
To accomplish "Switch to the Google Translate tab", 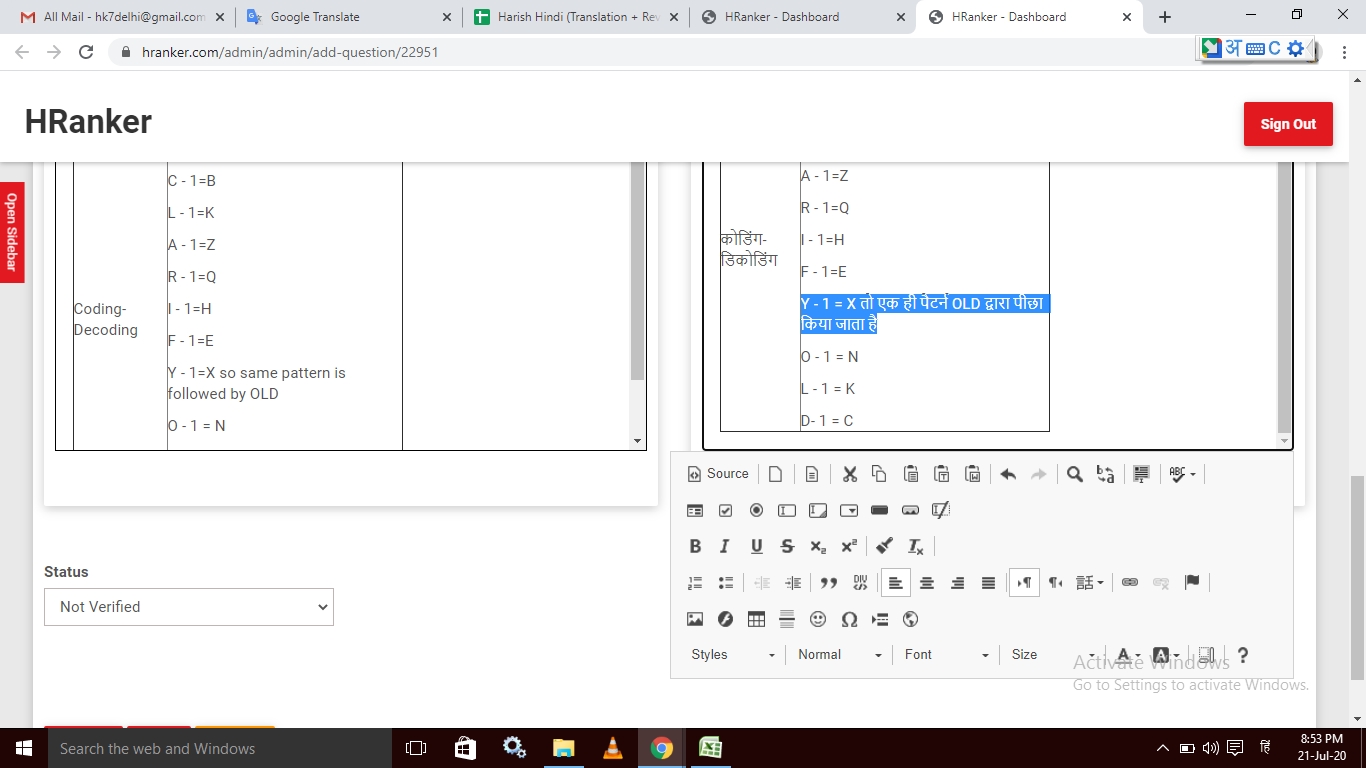I will (x=348, y=17).
